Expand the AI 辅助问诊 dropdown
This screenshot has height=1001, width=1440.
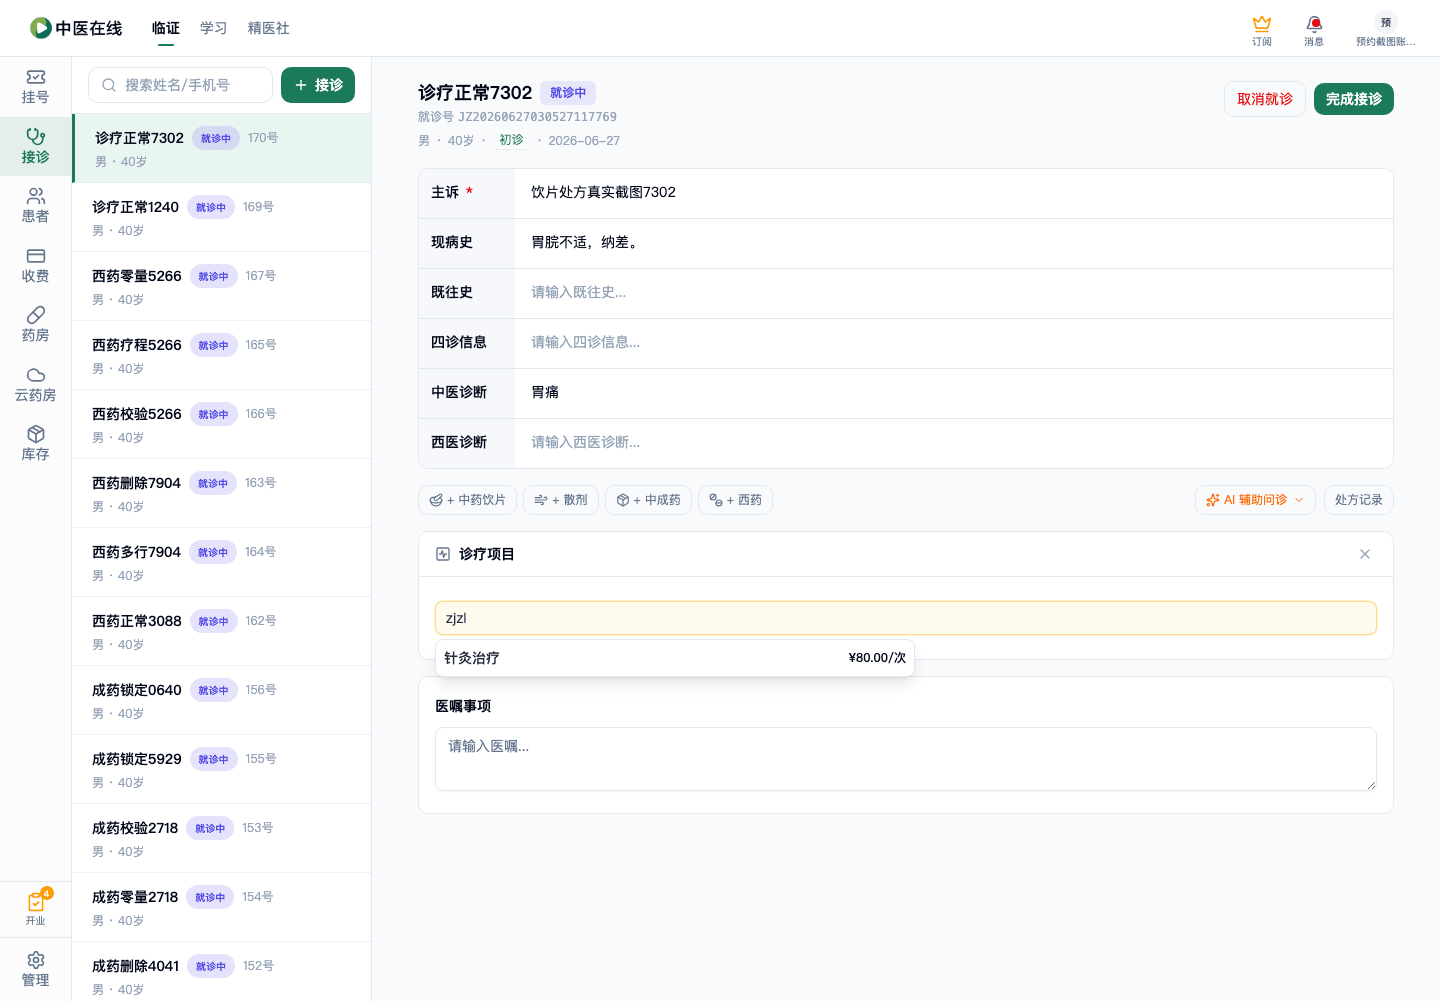[x=1255, y=500]
